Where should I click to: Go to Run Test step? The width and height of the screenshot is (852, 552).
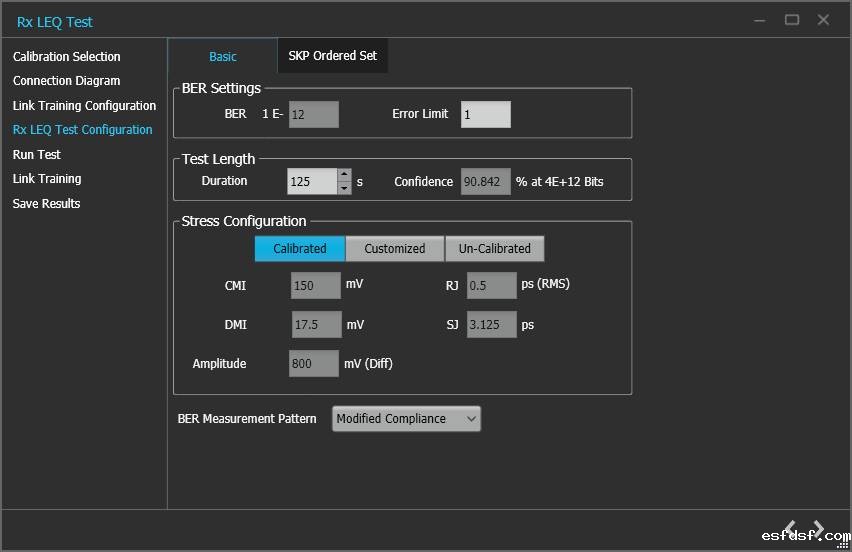(37, 155)
